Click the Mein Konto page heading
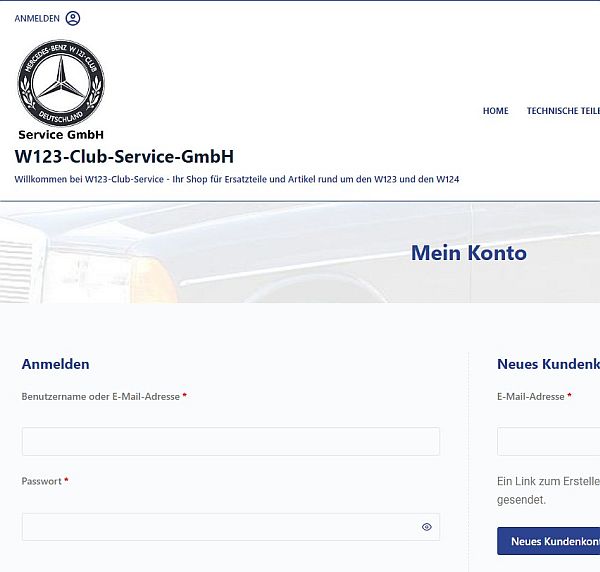Screen dimensions: 600x572 tap(469, 253)
